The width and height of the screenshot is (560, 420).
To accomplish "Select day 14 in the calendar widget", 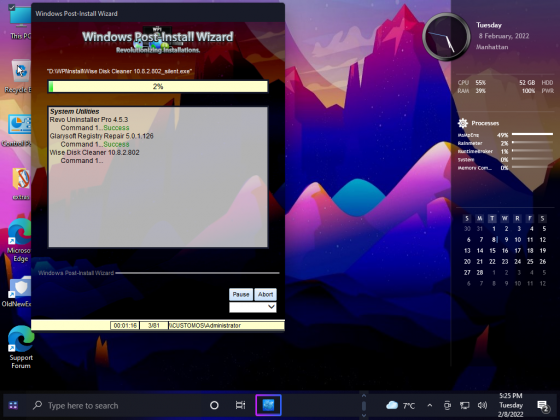I will point(480,251).
